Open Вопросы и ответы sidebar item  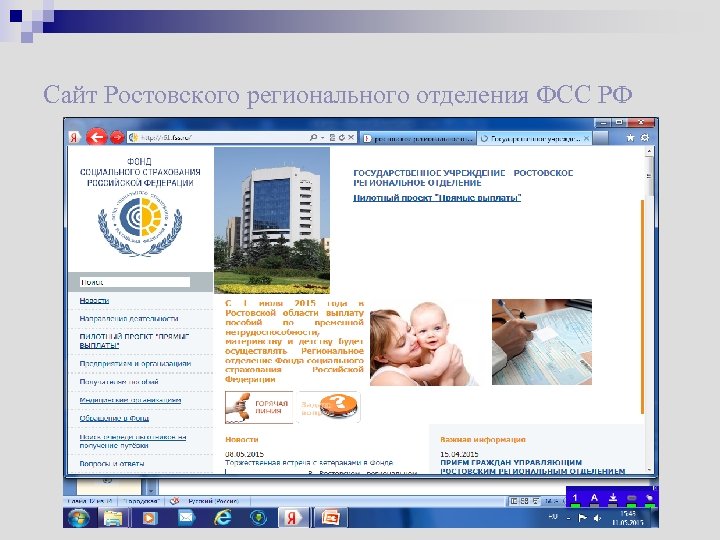112,464
